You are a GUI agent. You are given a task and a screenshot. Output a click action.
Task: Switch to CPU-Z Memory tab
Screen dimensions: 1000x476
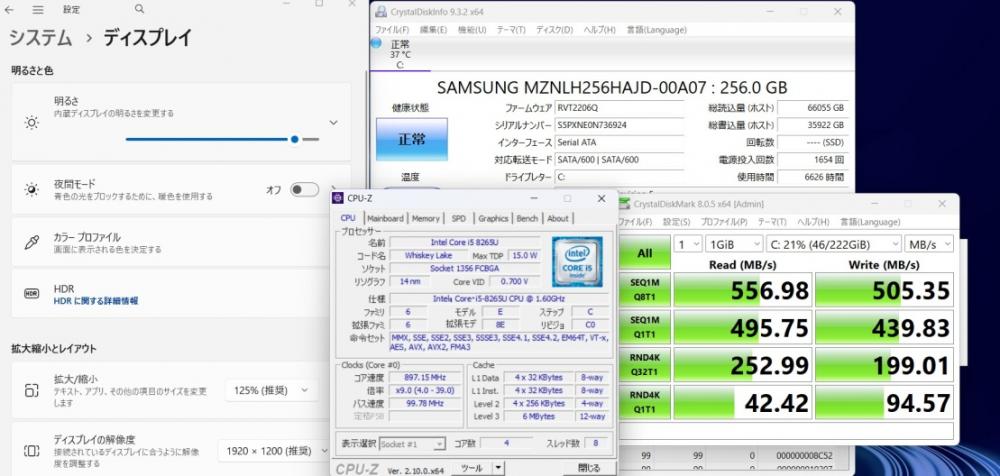click(425, 218)
